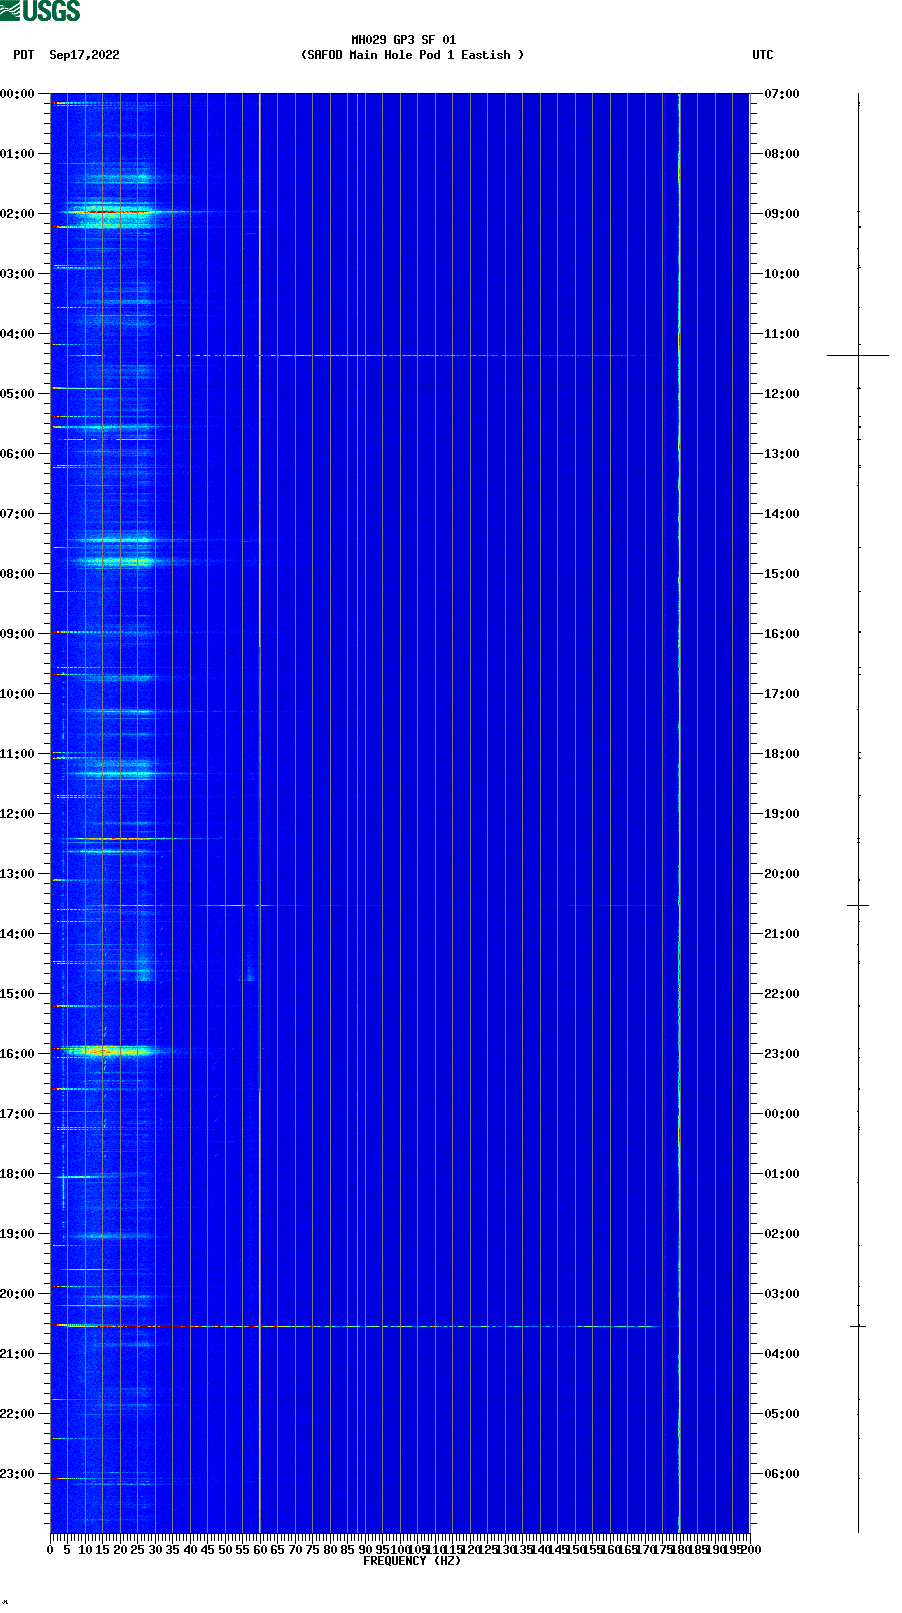Click 18:00 on the PDT axis
This screenshot has width=902, height=1613.
tap(18, 1174)
